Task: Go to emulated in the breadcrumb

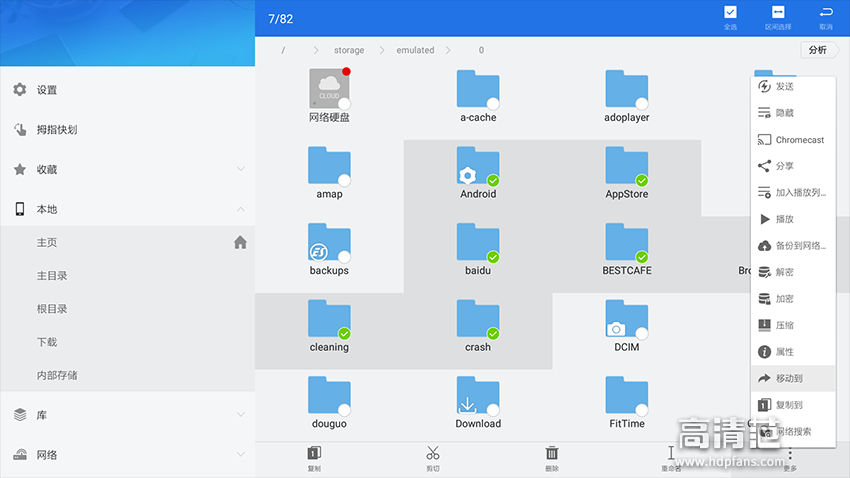Action: pos(415,50)
